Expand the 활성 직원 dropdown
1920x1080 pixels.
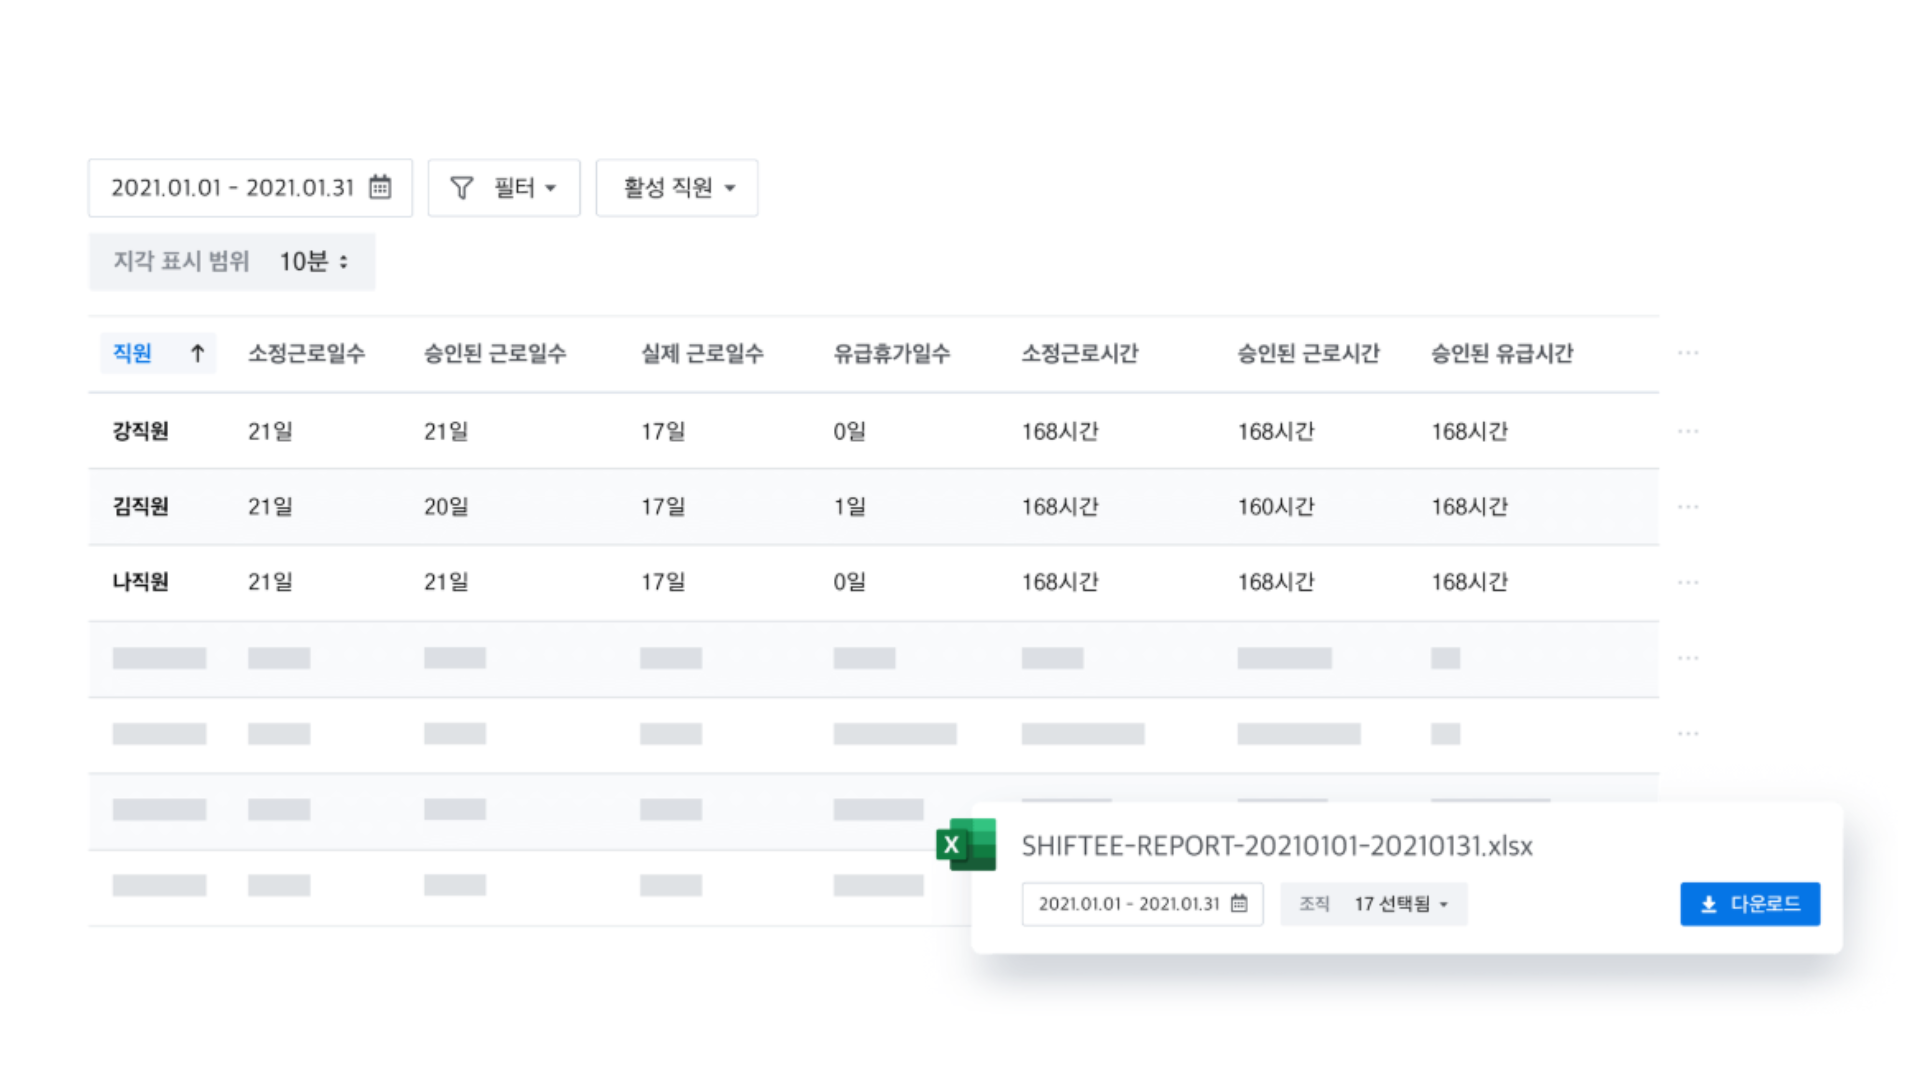[677, 188]
